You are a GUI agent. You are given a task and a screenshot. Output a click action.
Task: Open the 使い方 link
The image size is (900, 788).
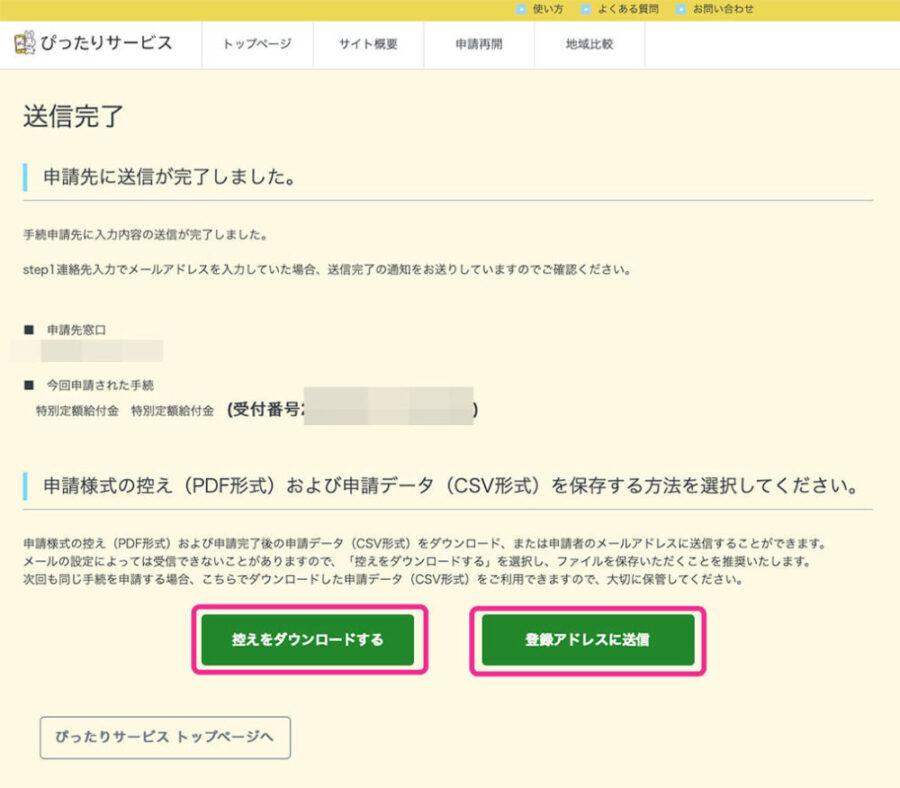point(548,9)
